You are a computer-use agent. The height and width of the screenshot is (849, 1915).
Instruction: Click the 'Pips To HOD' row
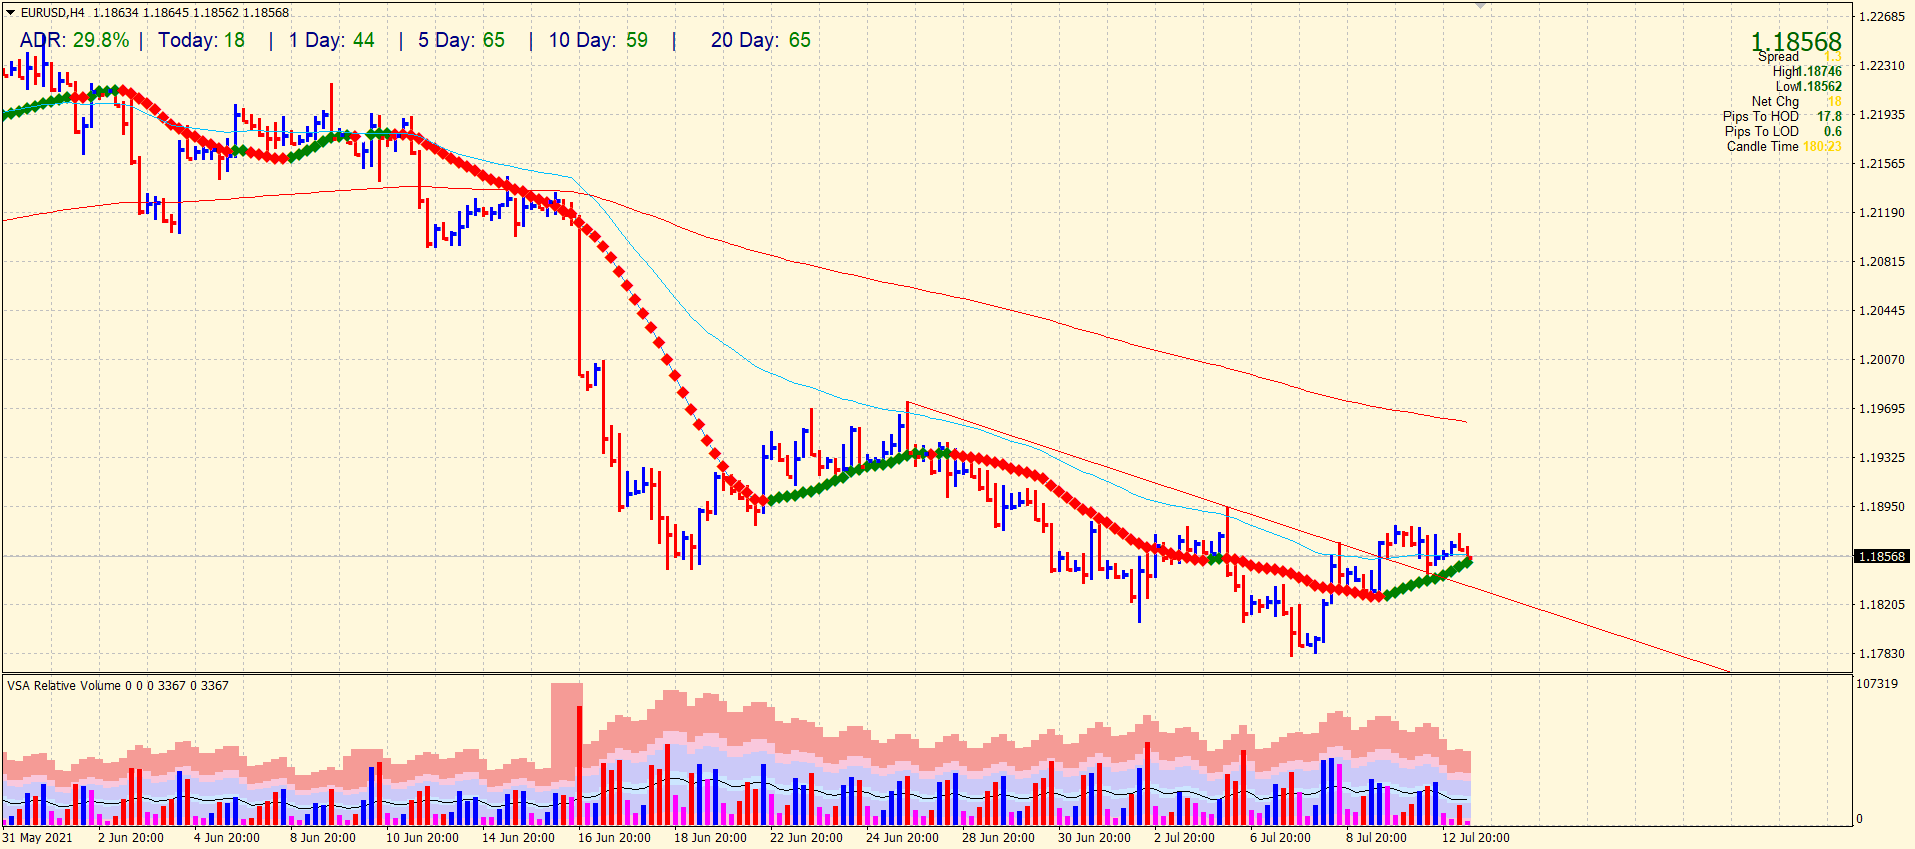point(1782,117)
